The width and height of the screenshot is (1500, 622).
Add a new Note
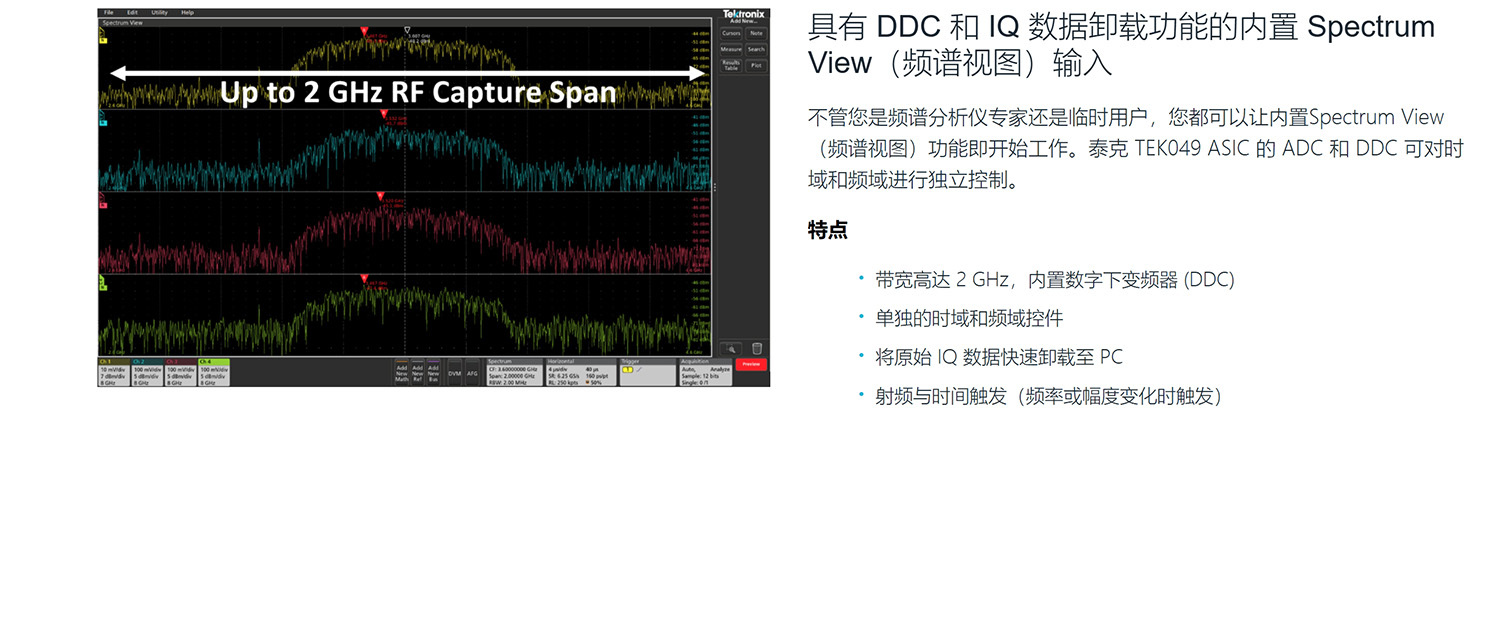click(756, 33)
